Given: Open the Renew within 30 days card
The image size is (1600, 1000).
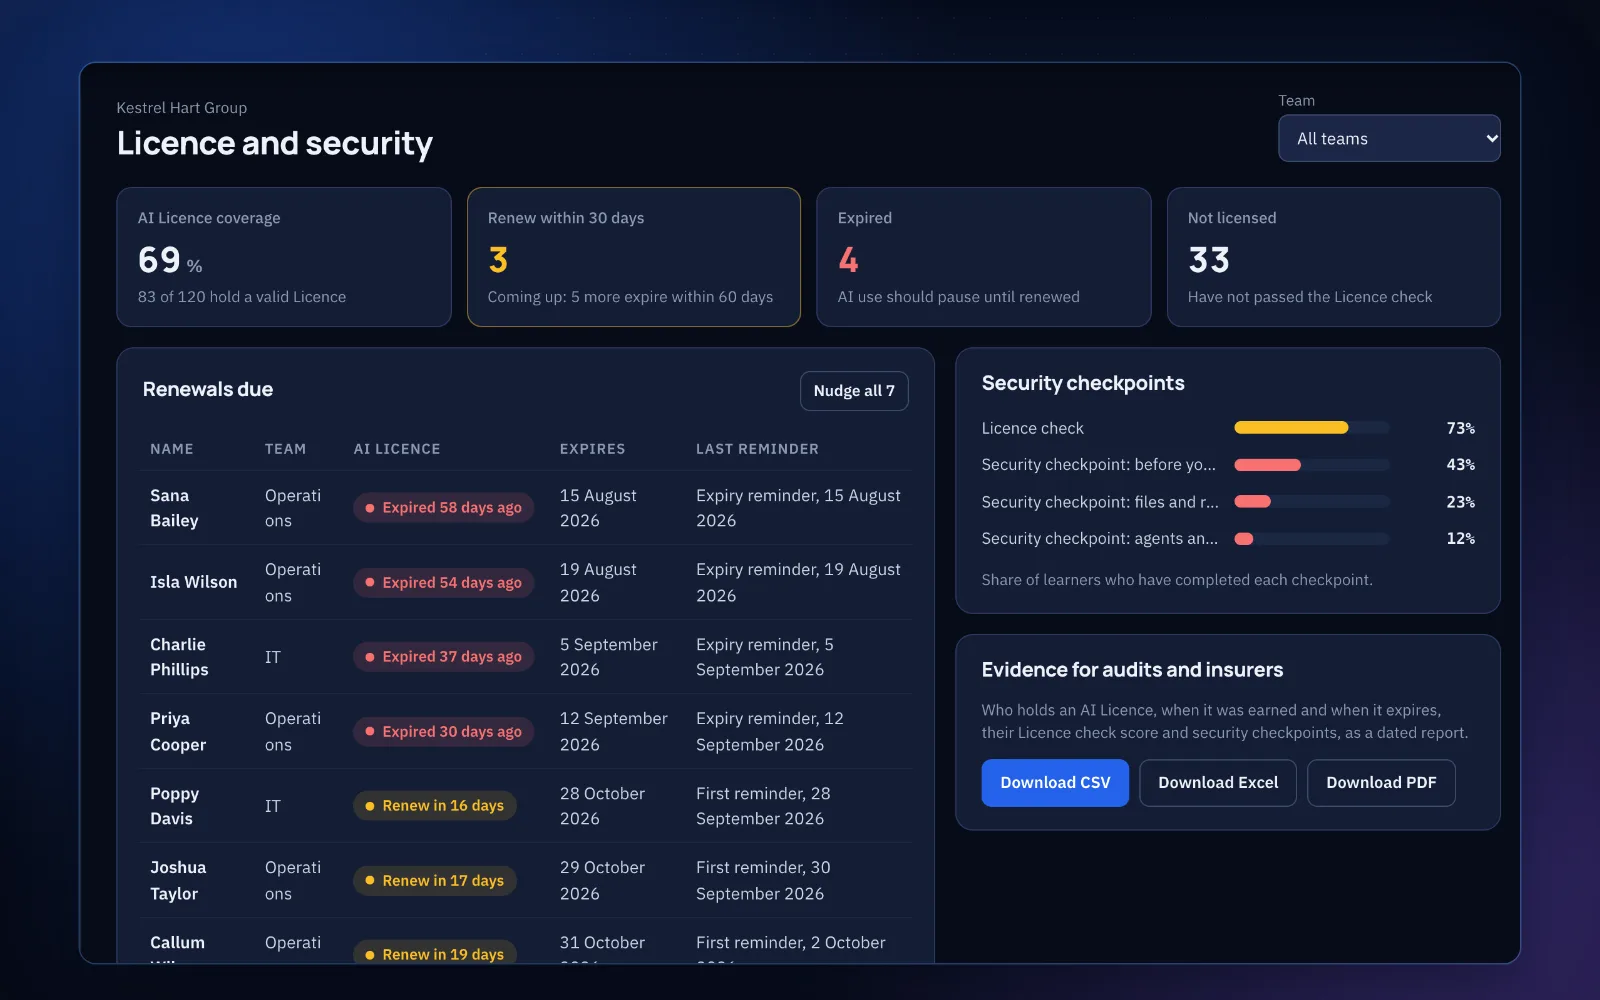Looking at the screenshot, I should click(x=634, y=257).
